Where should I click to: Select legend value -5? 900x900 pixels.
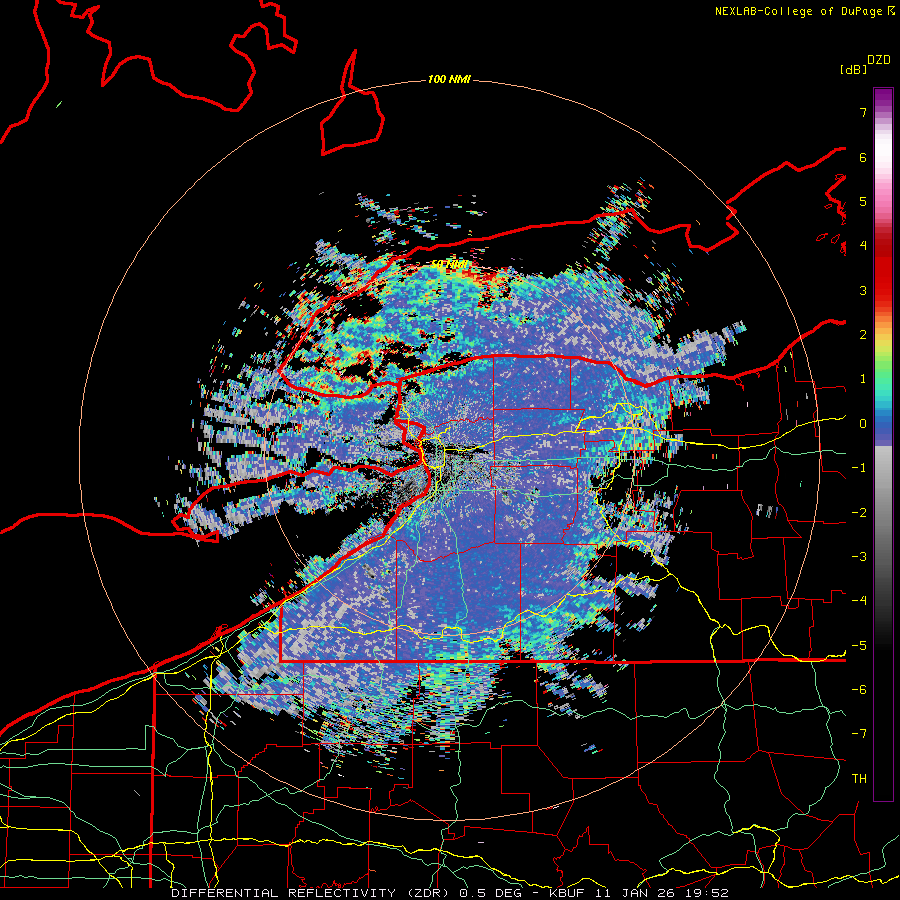[x=859, y=646]
